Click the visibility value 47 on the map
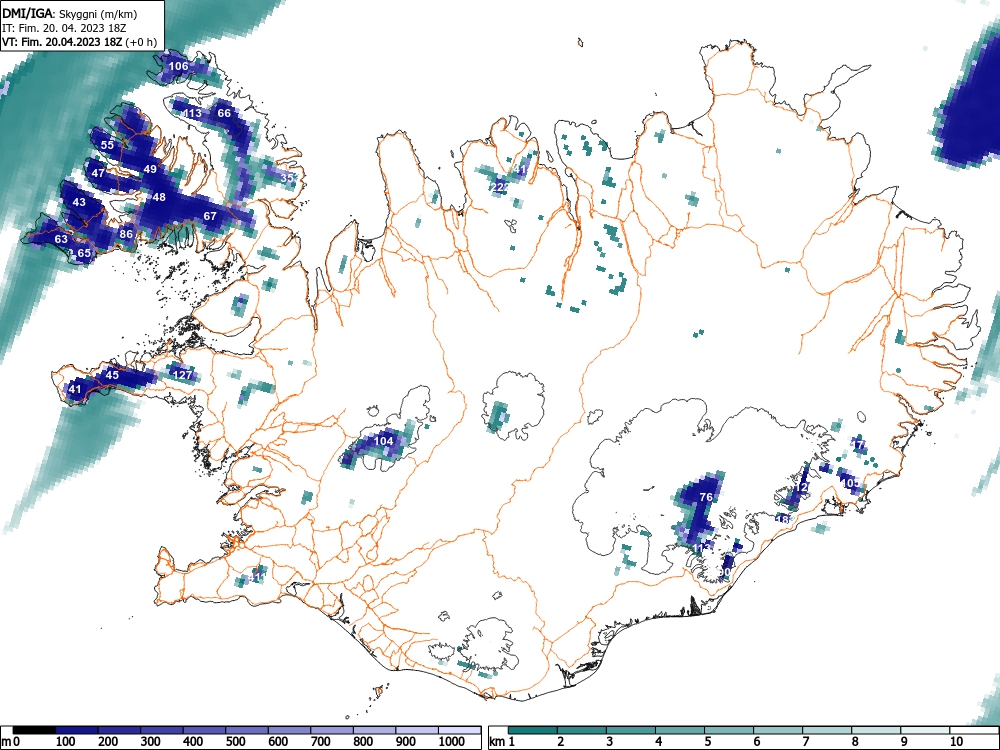This screenshot has height=750, width=1000. click(98, 173)
